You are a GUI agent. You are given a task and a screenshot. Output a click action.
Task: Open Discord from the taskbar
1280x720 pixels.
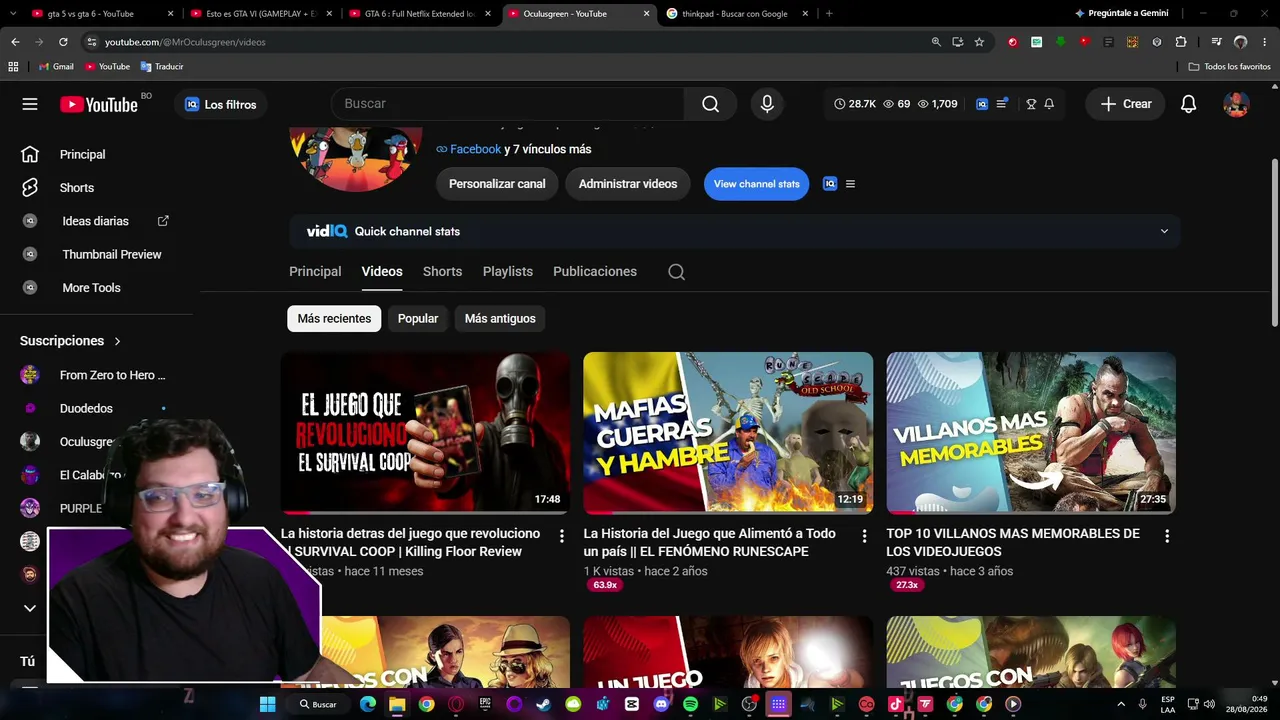(x=661, y=704)
